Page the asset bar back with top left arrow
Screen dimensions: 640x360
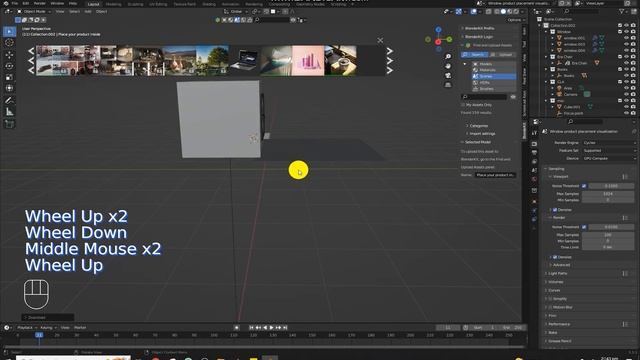pyautogui.click(x=31, y=51)
